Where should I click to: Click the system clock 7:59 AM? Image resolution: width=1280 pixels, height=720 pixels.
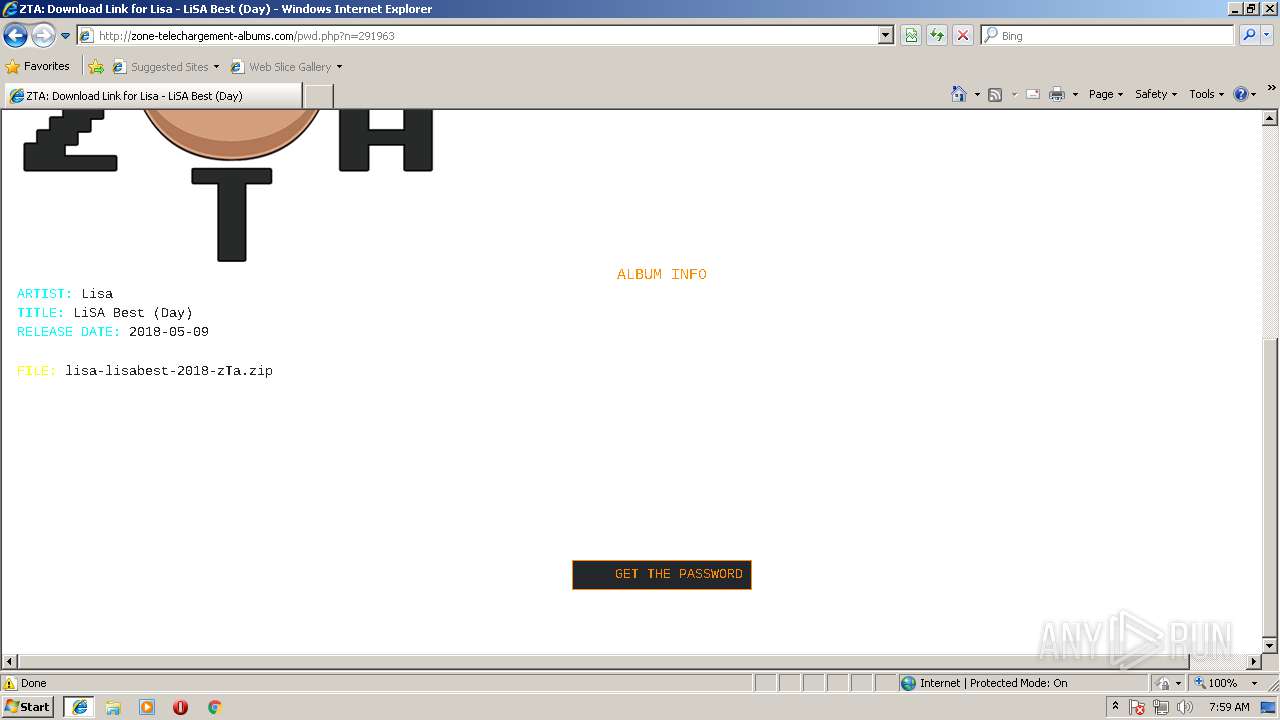(x=1229, y=707)
